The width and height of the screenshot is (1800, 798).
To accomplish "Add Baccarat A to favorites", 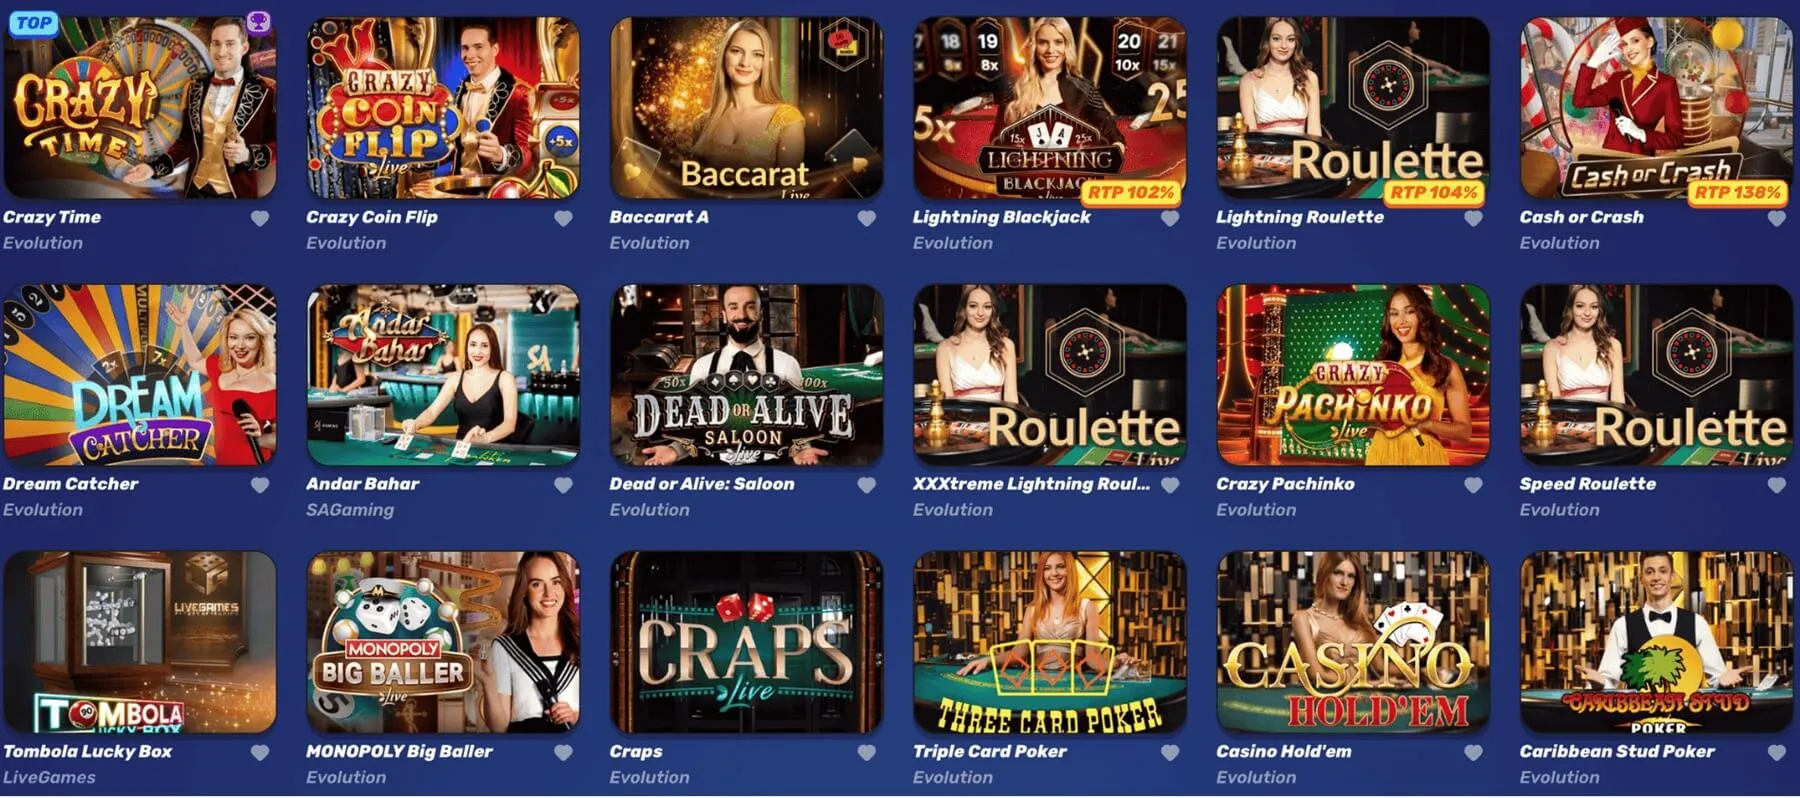I will (867, 218).
